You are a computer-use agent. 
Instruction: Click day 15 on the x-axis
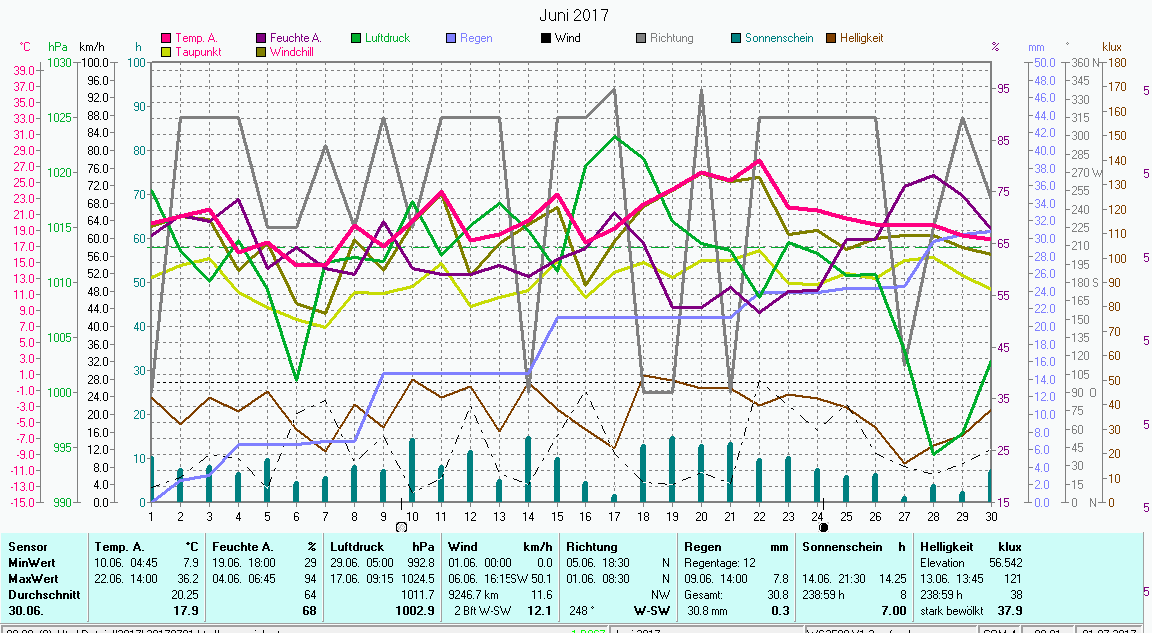click(557, 516)
